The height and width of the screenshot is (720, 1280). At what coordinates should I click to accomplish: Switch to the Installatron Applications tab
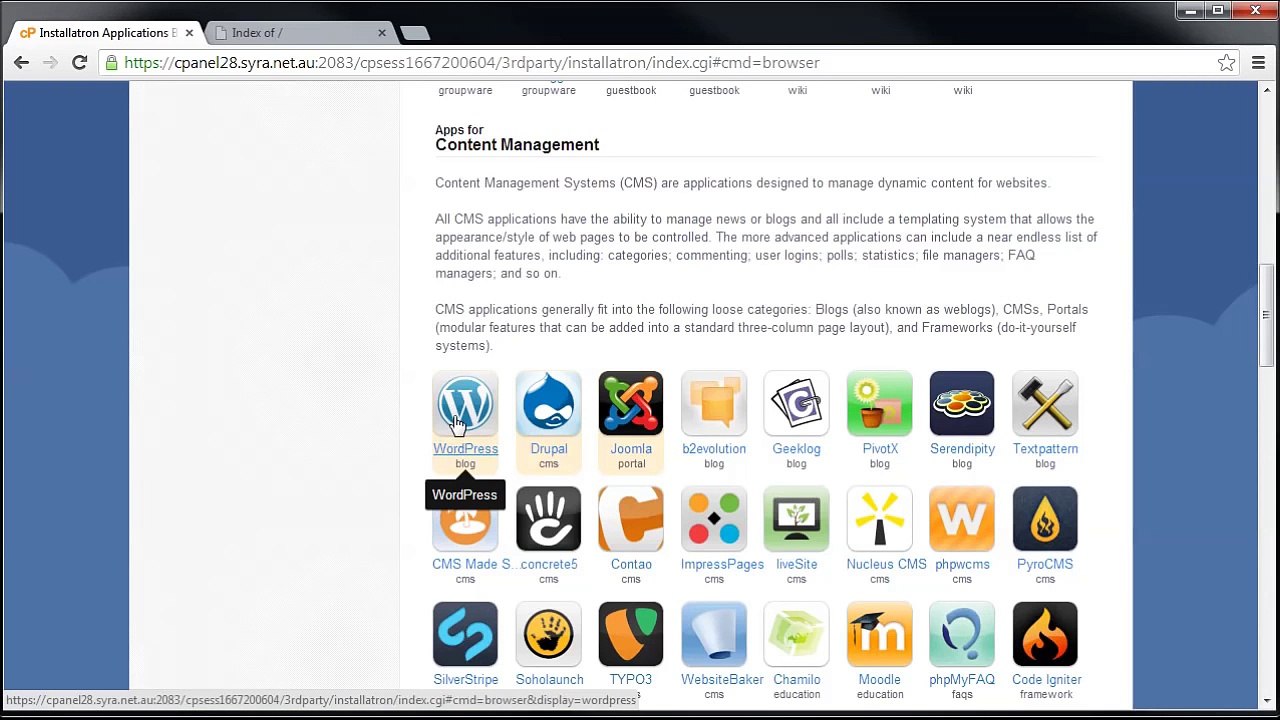click(106, 33)
